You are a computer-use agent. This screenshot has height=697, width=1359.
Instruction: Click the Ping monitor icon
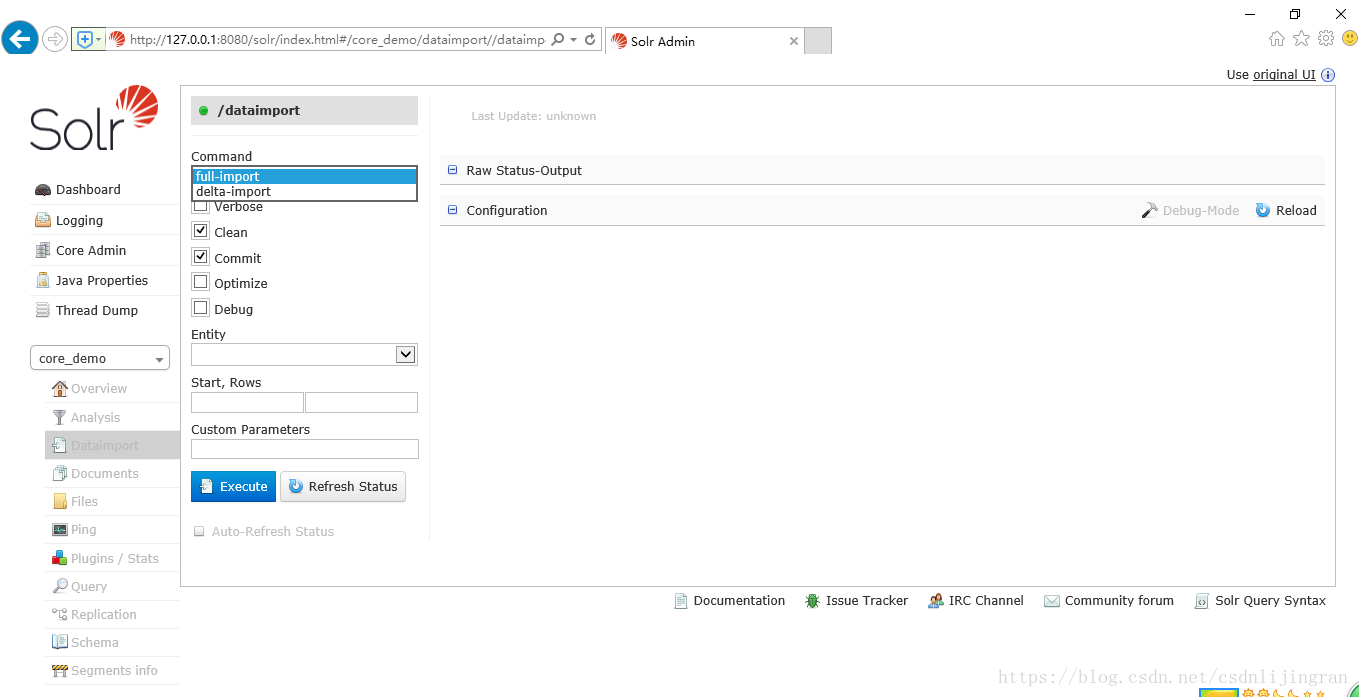(x=60, y=529)
